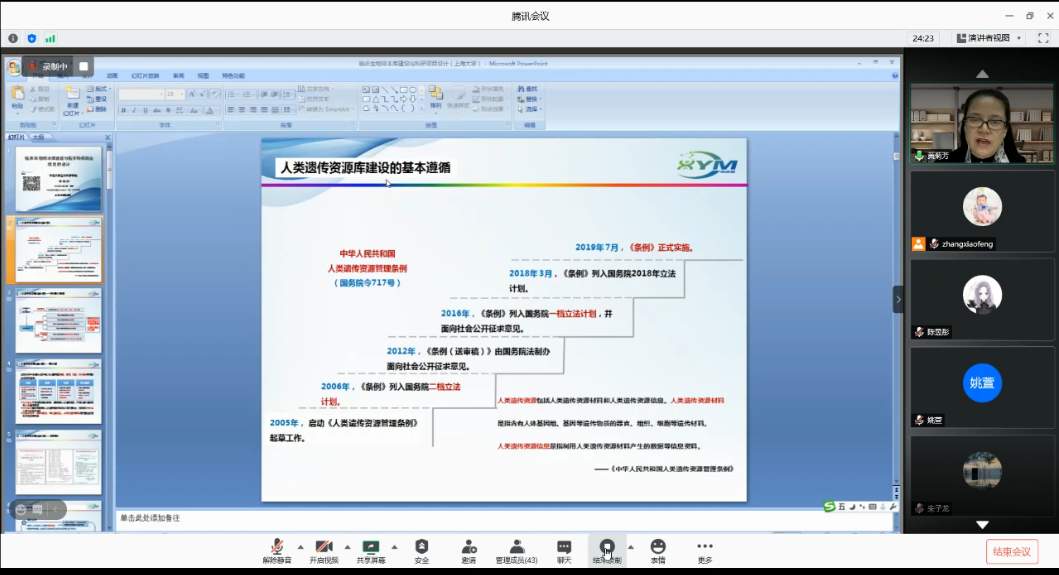Expand video options arrow beside the camera
The height and width of the screenshot is (575, 1059).
(347, 547)
